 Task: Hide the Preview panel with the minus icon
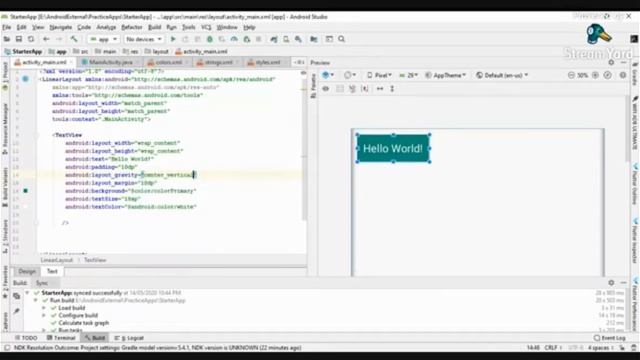click(623, 62)
